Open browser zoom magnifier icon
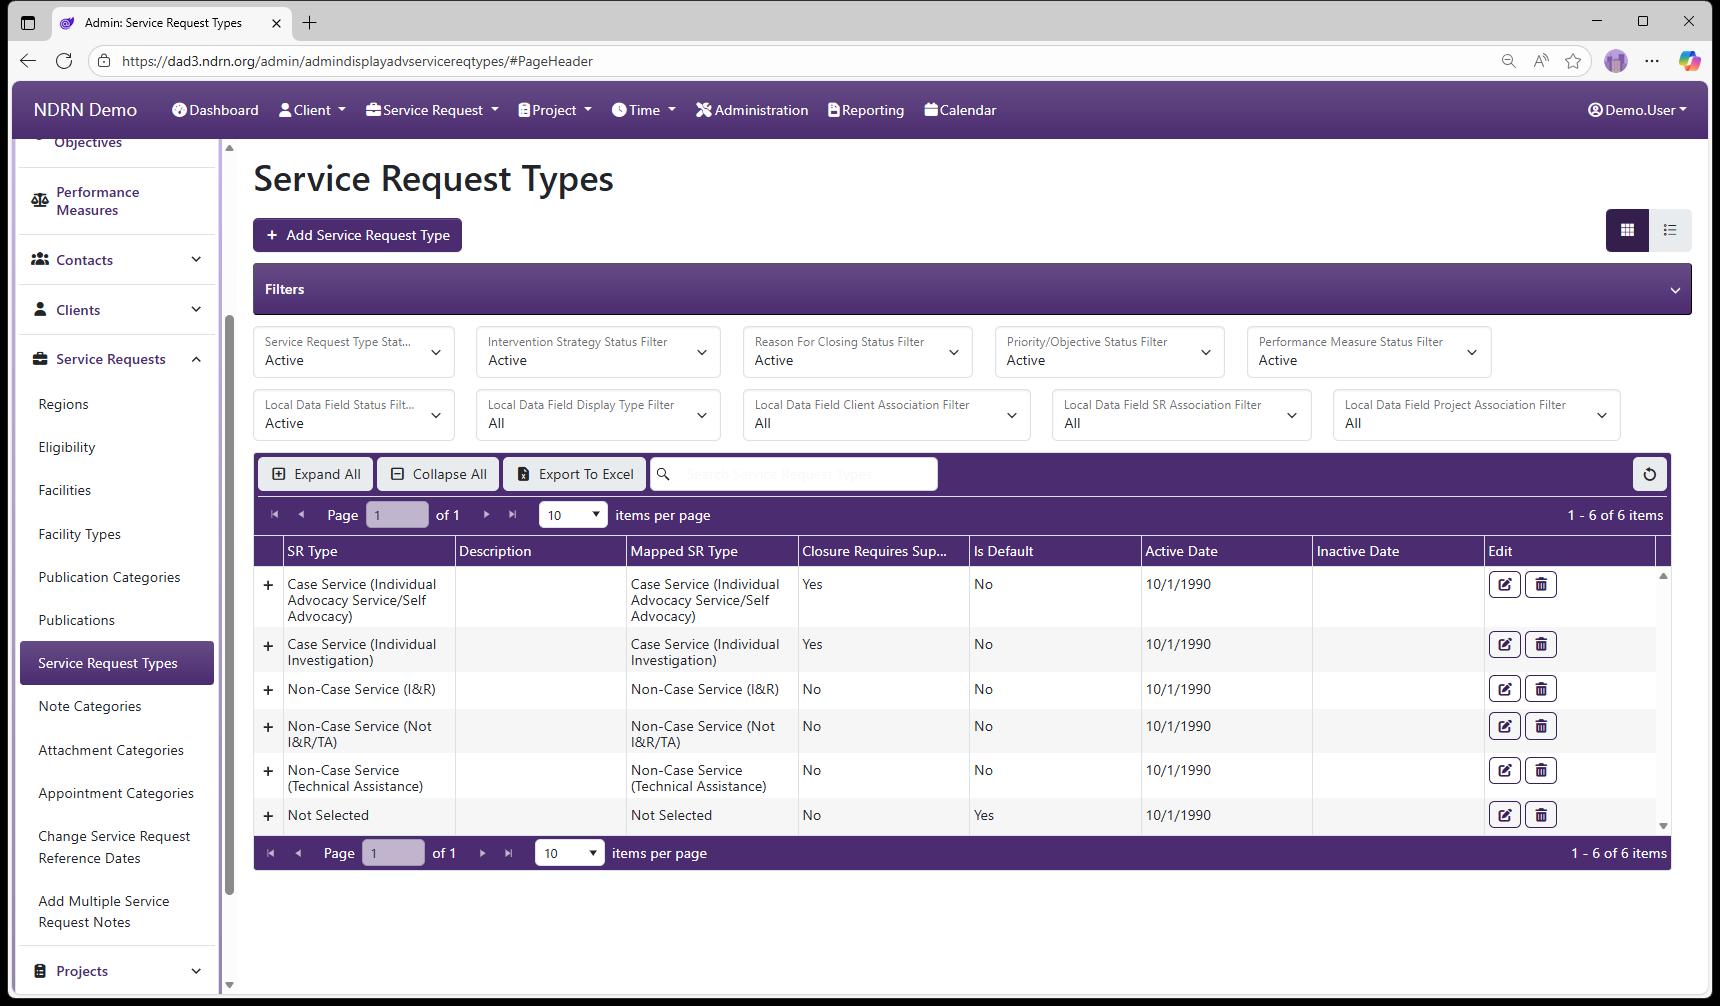This screenshot has width=1720, height=1006. 1509,61
